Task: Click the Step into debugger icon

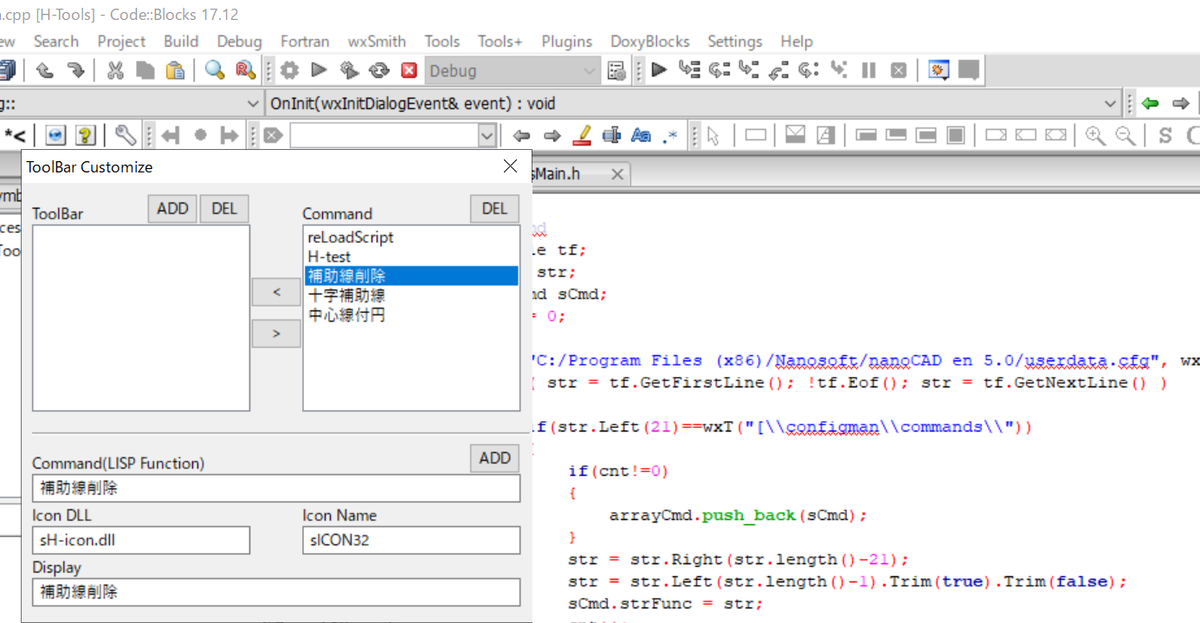Action: (749, 70)
